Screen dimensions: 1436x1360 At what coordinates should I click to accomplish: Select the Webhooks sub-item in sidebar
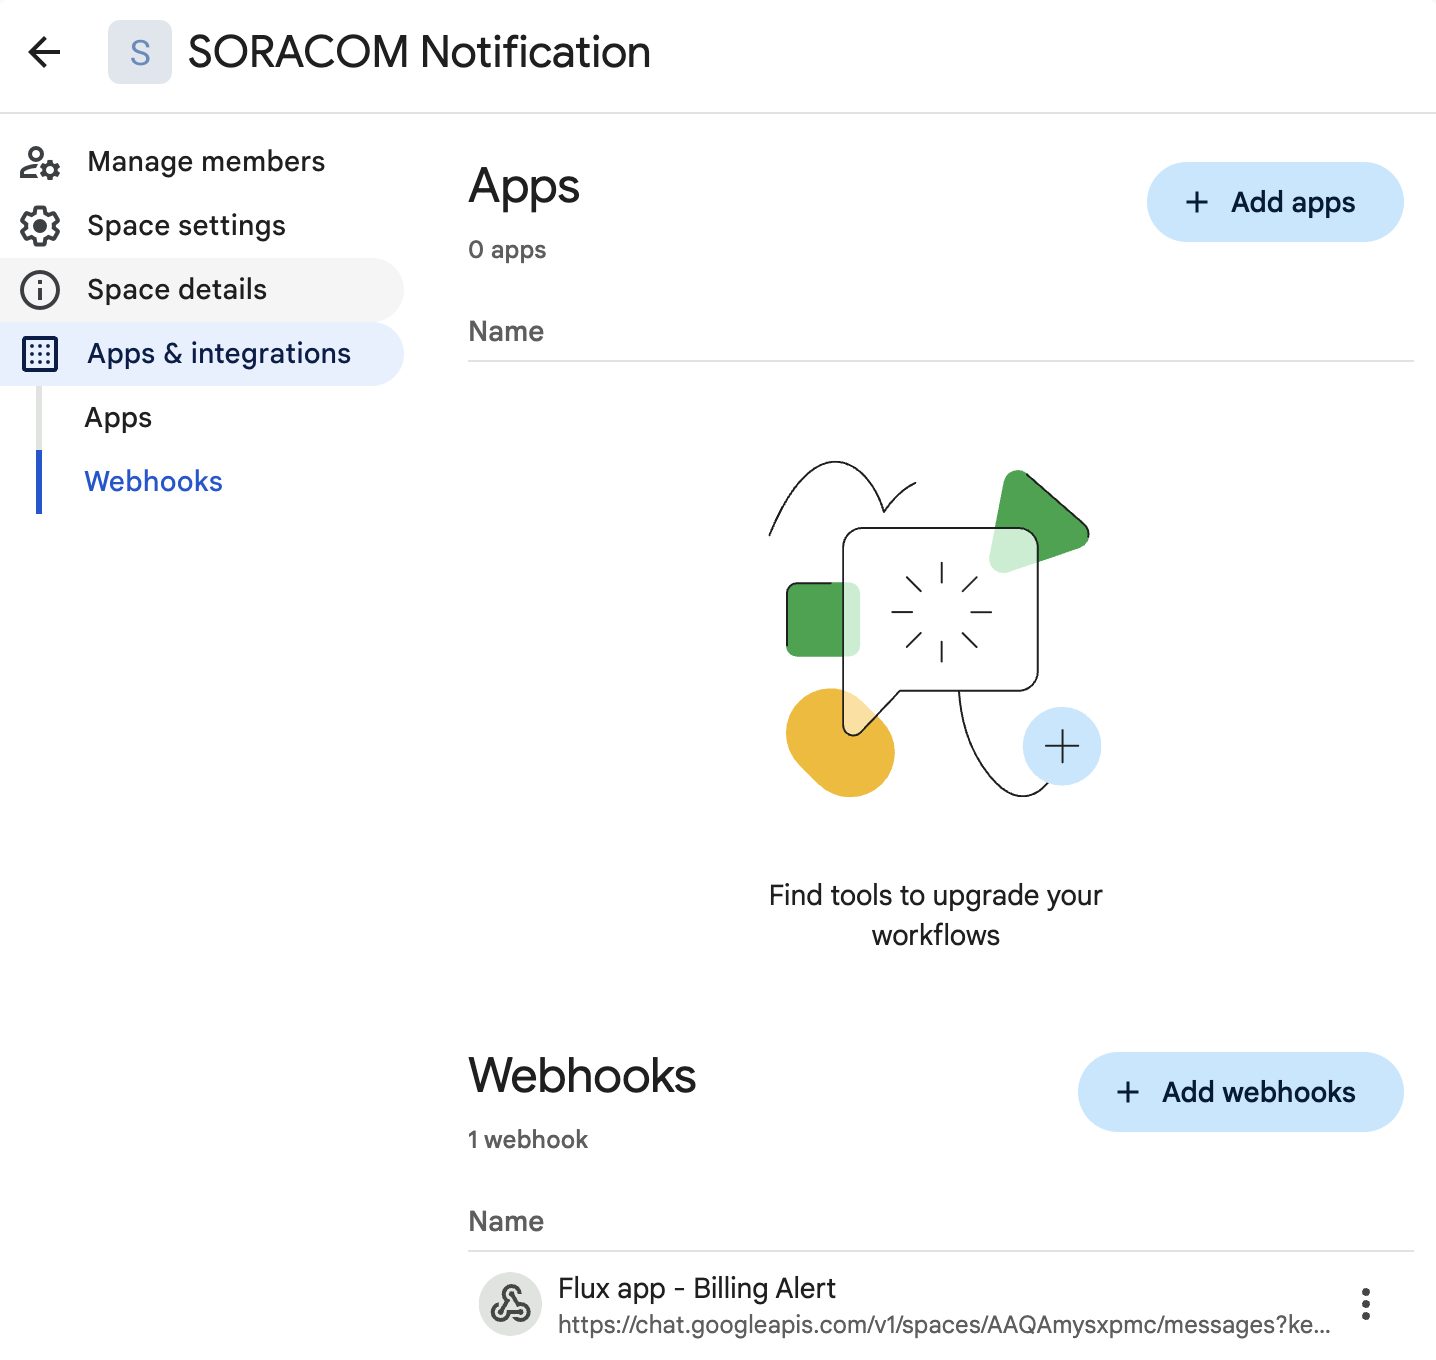[x=153, y=482]
